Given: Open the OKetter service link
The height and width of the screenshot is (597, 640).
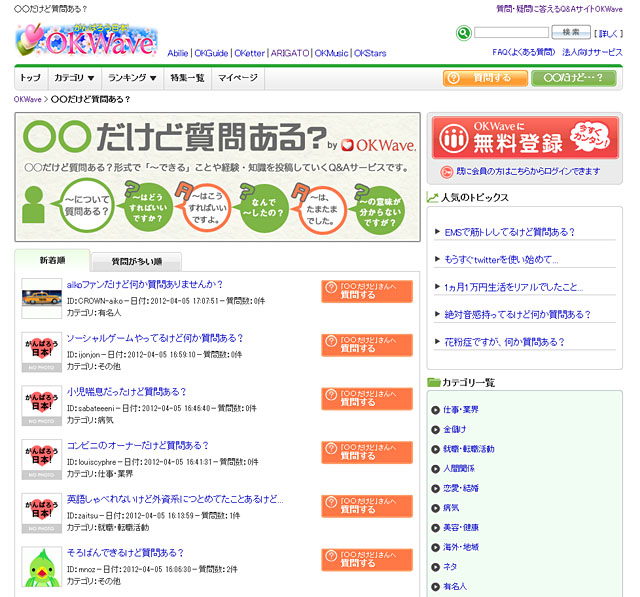Looking at the screenshot, I should coord(249,53).
